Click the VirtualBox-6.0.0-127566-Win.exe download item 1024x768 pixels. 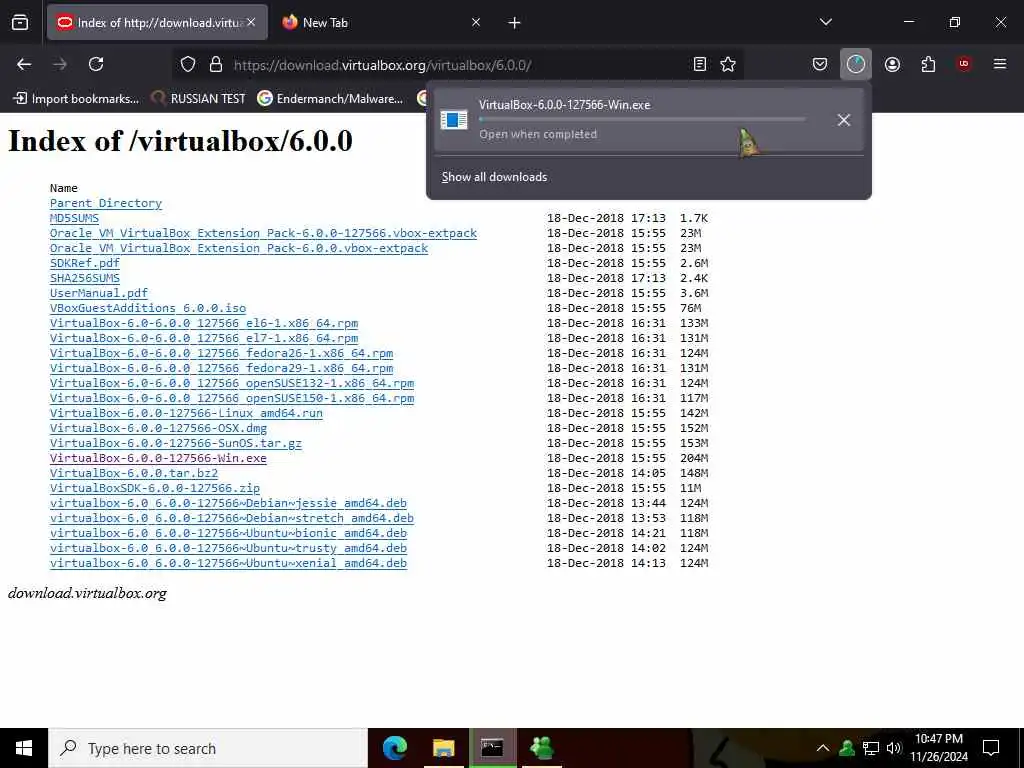tap(648, 120)
